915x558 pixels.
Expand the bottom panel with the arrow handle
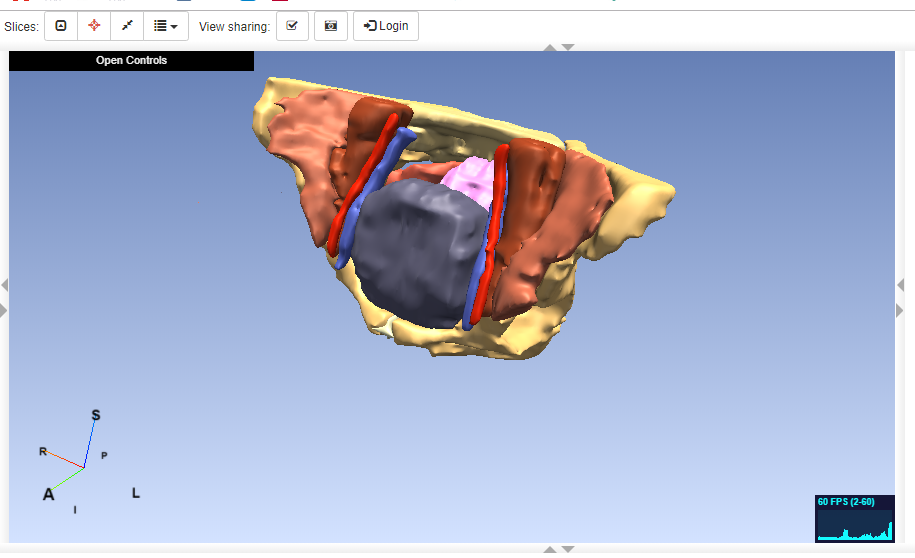(559, 549)
